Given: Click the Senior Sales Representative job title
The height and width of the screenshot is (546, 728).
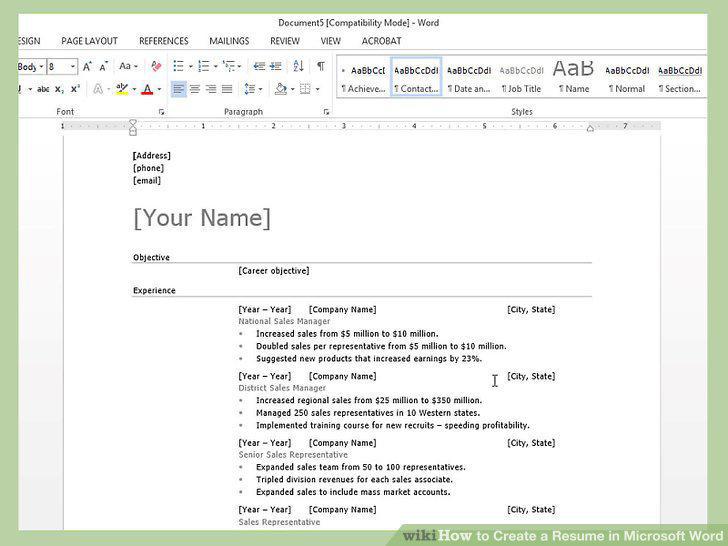Looking at the screenshot, I should [292, 455].
